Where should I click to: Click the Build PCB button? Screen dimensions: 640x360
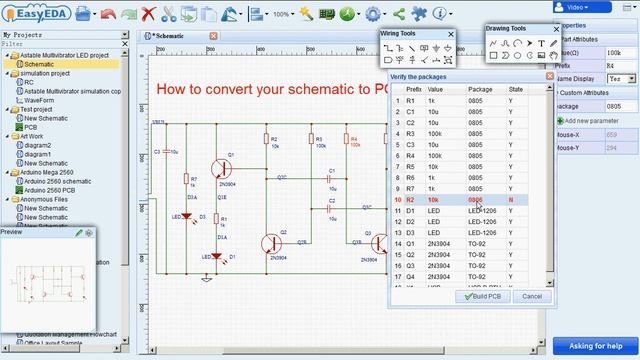click(482, 296)
